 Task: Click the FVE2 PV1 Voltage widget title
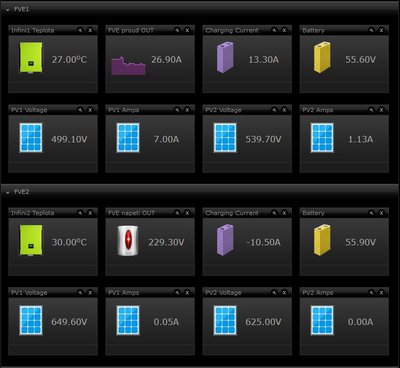click(x=29, y=293)
